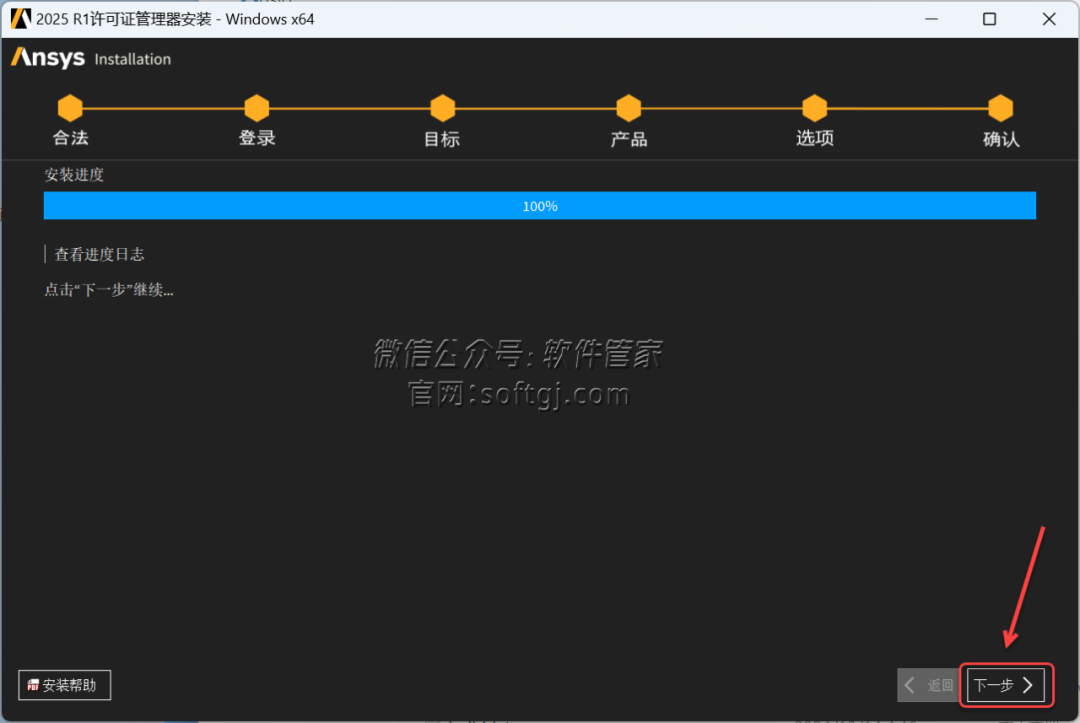Select the 确认 step hexagon

[x=1001, y=108]
